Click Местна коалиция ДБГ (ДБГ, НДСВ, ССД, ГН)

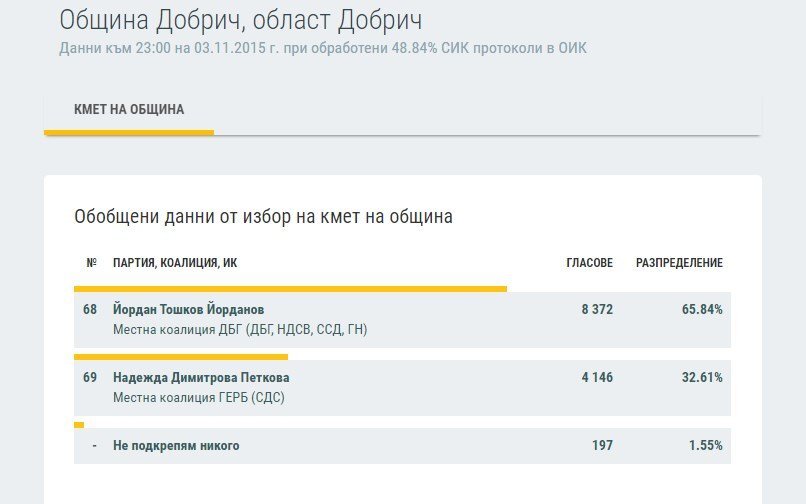click(x=240, y=330)
